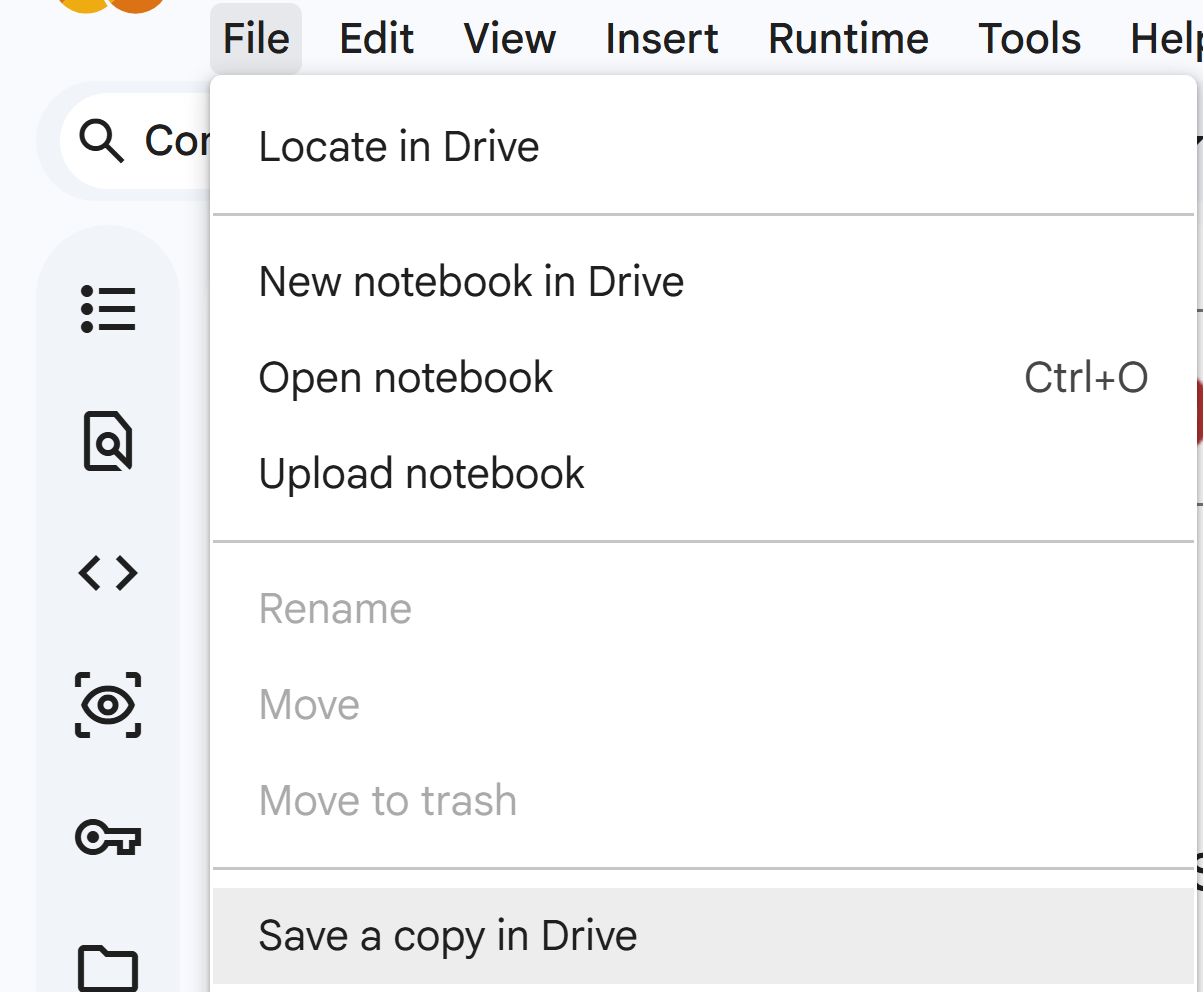The height and width of the screenshot is (992, 1203).
Task: Select New notebook in Drive
Action: pyautogui.click(x=471, y=282)
